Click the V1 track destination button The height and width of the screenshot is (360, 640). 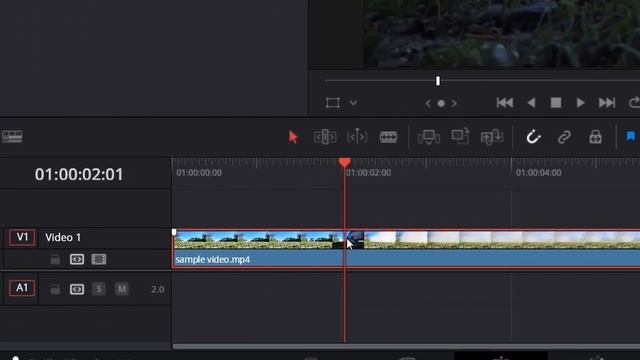point(22,238)
